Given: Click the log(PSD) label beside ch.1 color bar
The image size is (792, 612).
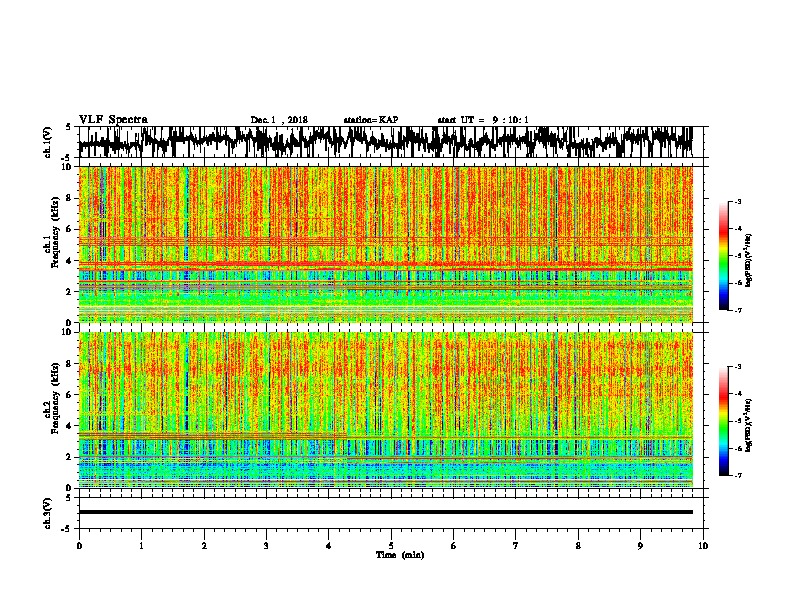Looking at the screenshot, I should pyautogui.click(x=749, y=260).
